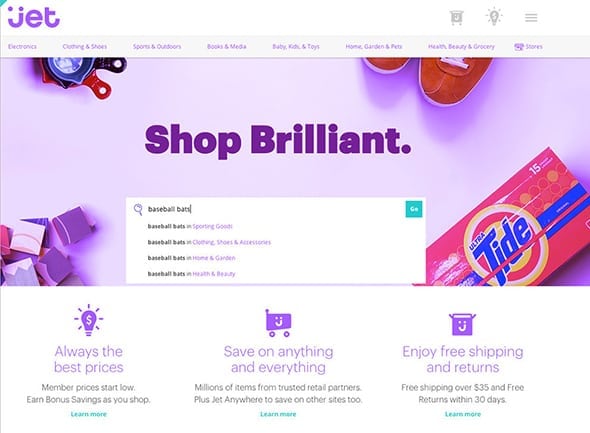Select baseball bats in Sporting Goods suggestion
This screenshot has width=590, height=433.
point(190,226)
